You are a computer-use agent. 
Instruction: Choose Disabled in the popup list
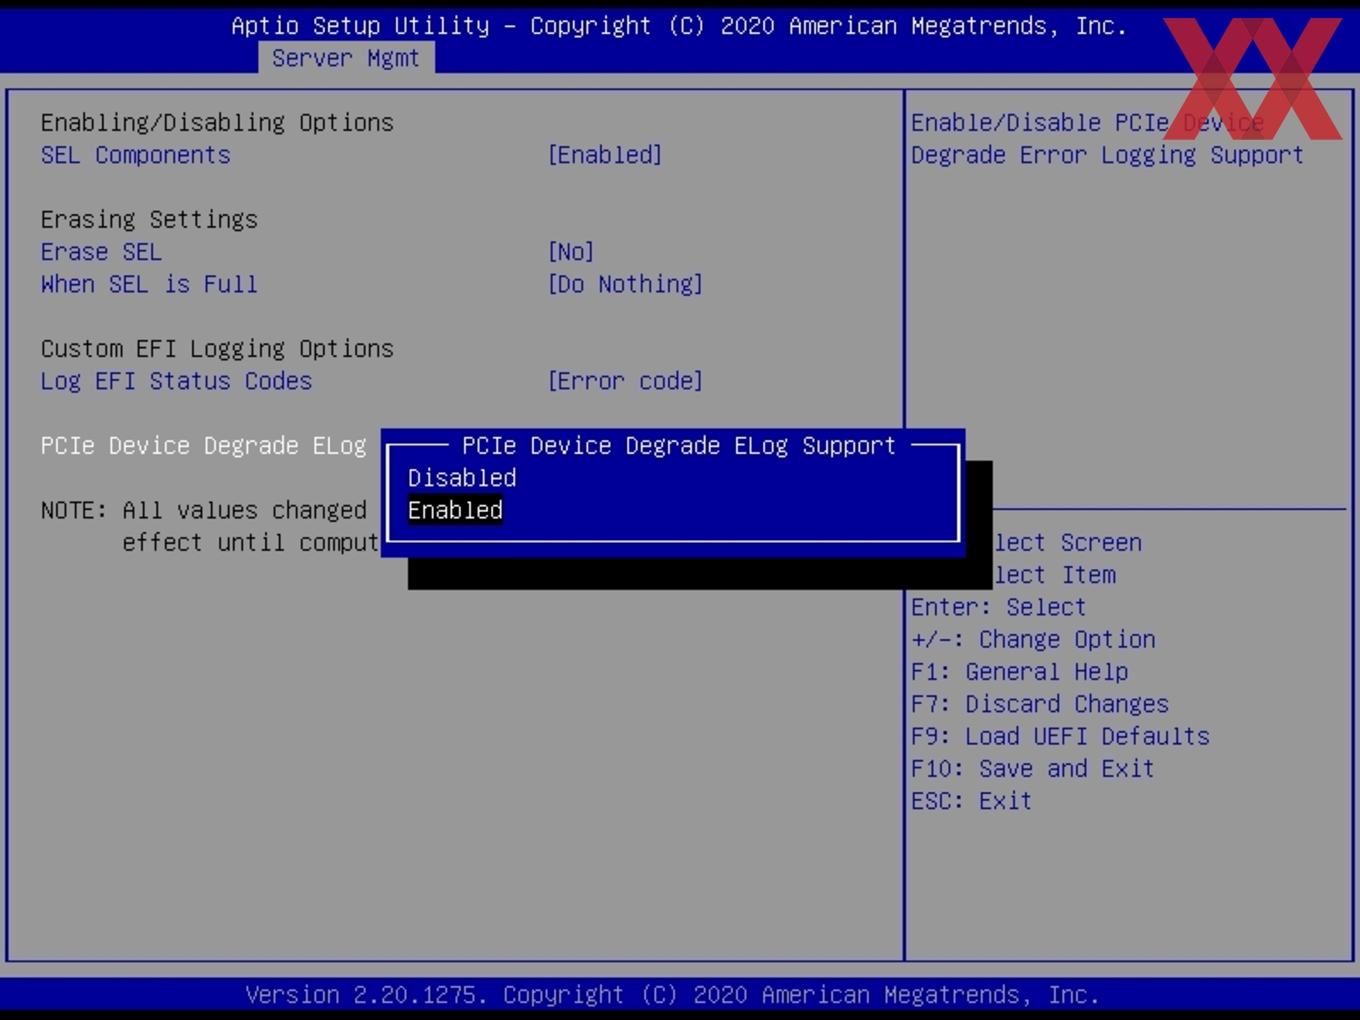tap(462, 478)
